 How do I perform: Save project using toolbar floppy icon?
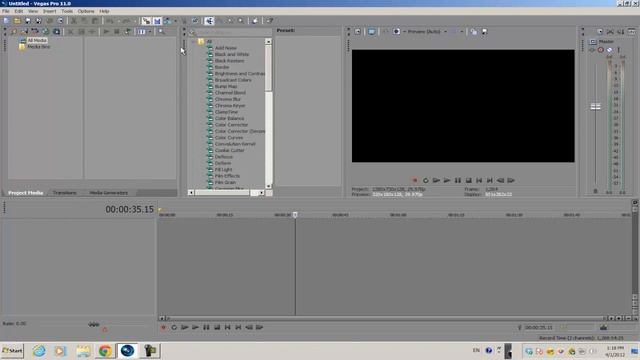pos(28,21)
